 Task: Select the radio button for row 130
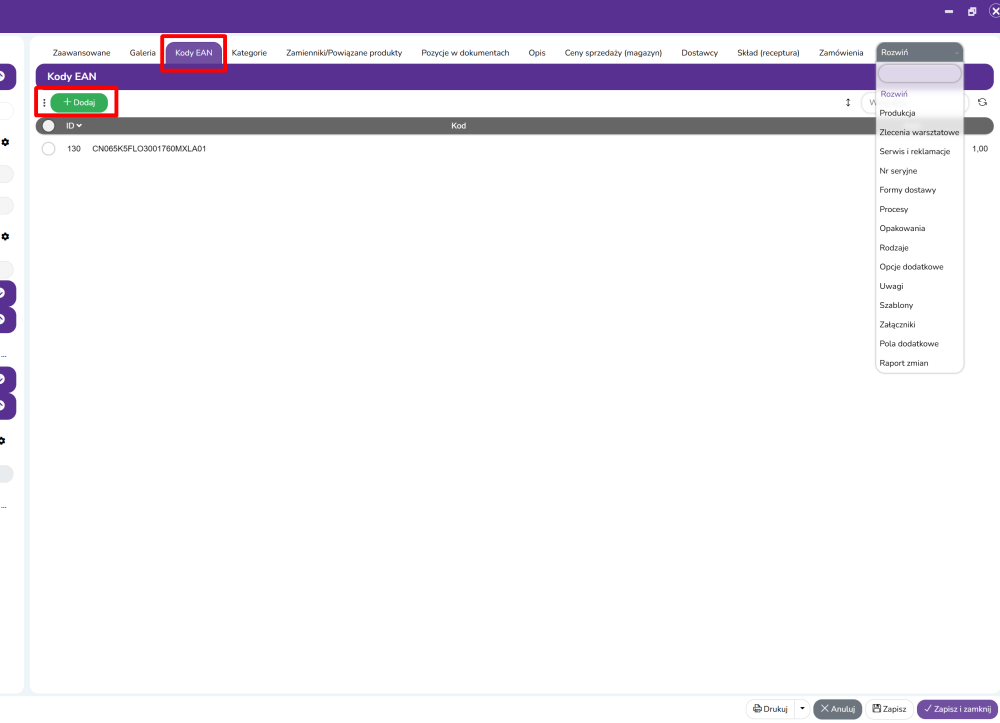(x=48, y=149)
